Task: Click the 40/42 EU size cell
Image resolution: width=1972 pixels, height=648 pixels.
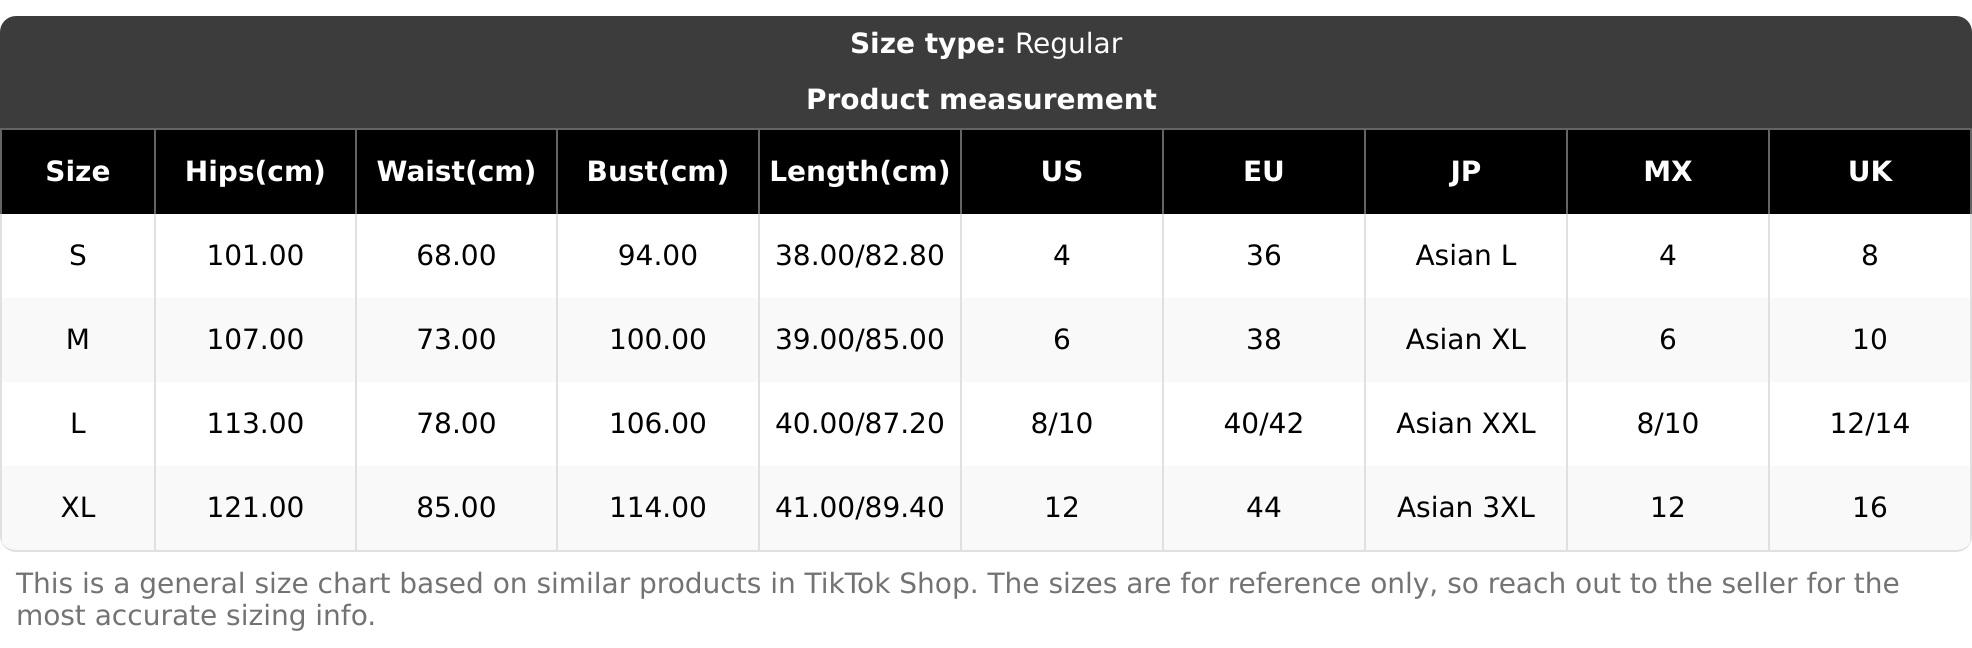Action: pos(1263,424)
